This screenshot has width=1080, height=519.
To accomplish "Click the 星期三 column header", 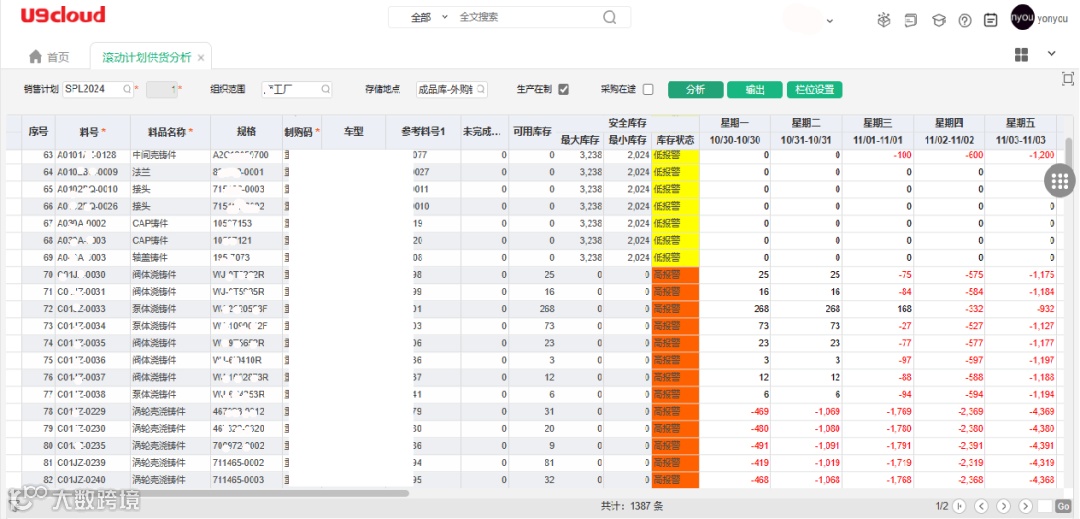I will tap(878, 123).
